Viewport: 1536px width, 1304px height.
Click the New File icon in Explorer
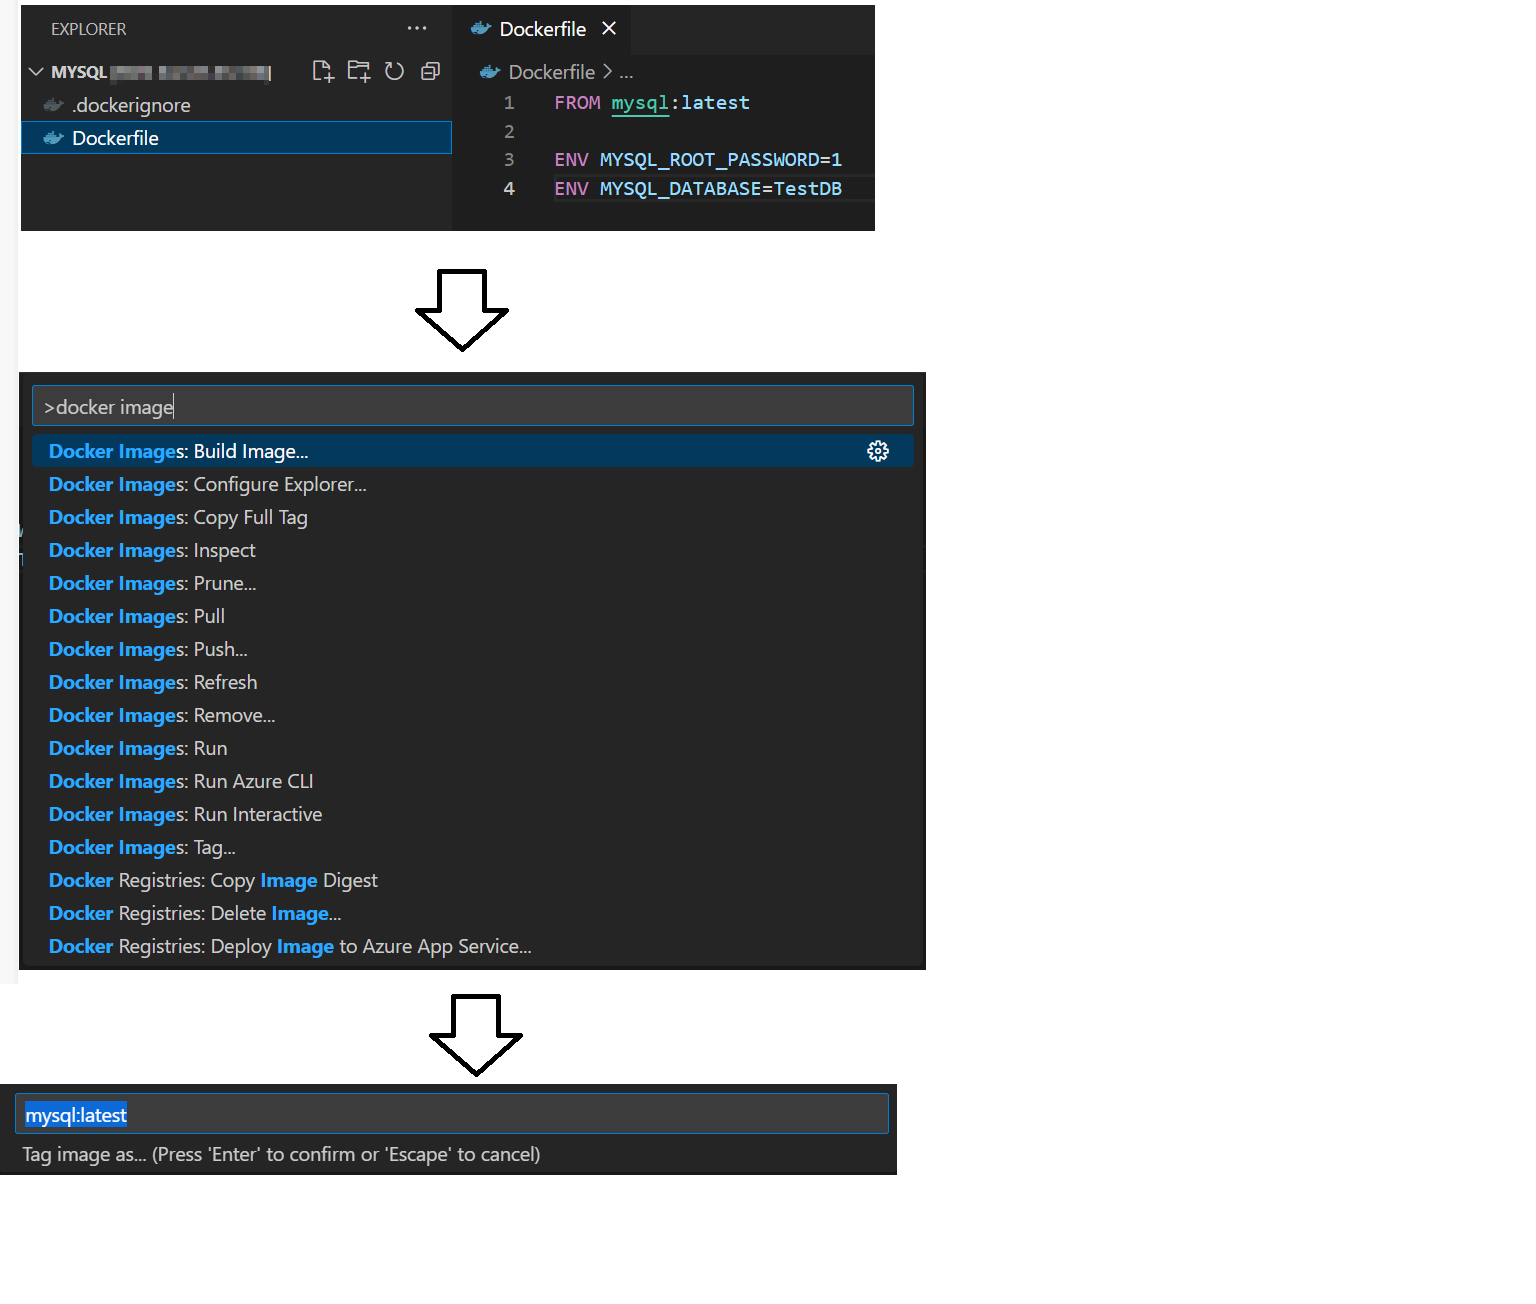pos(322,71)
